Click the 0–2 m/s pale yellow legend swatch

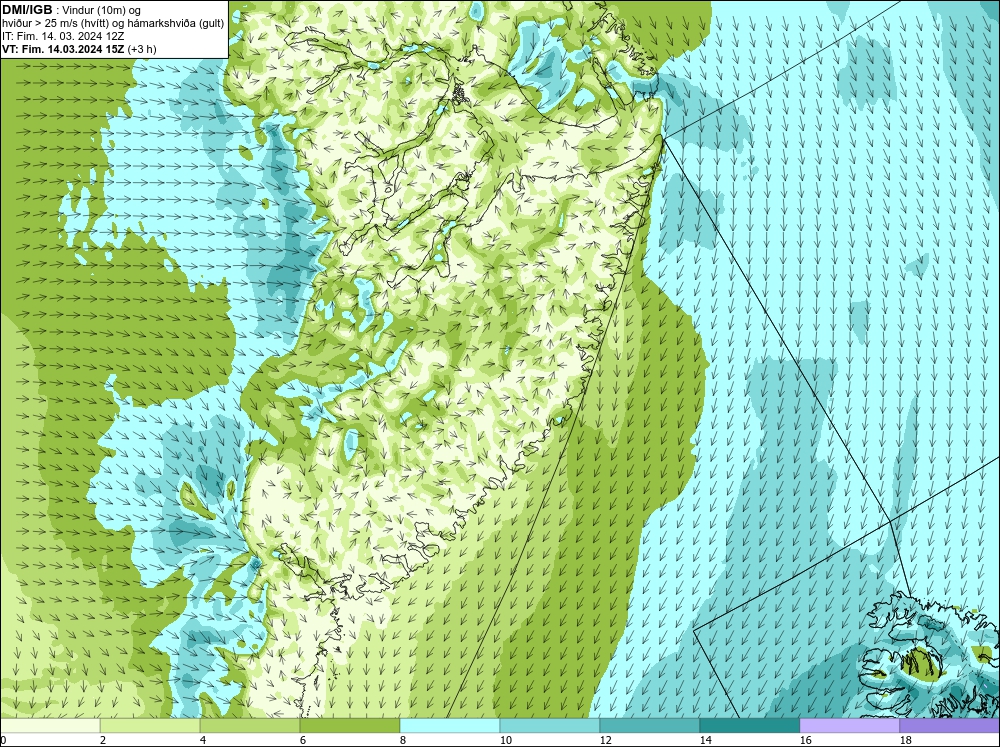pyautogui.click(x=50, y=726)
